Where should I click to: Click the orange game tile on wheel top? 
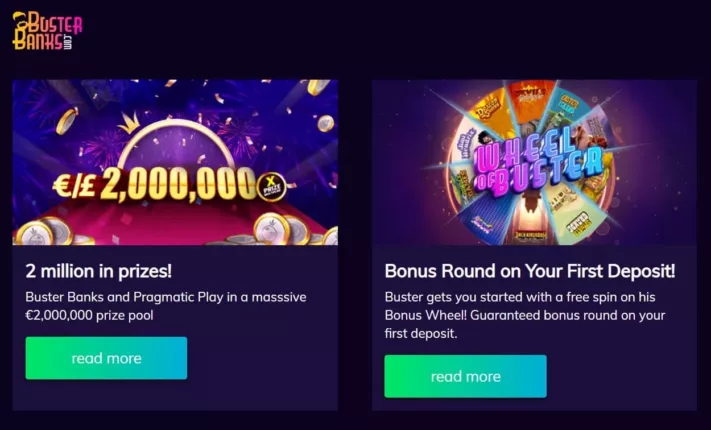tap(530, 101)
